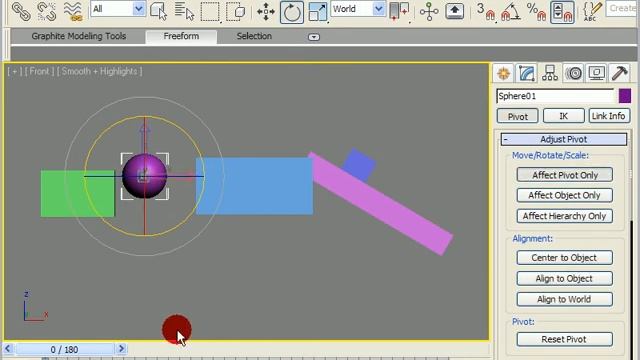This screenshot has height=360, width=640.
Task: Click the ribbon minimize dropdown button
Action: (x=313, y=37)
